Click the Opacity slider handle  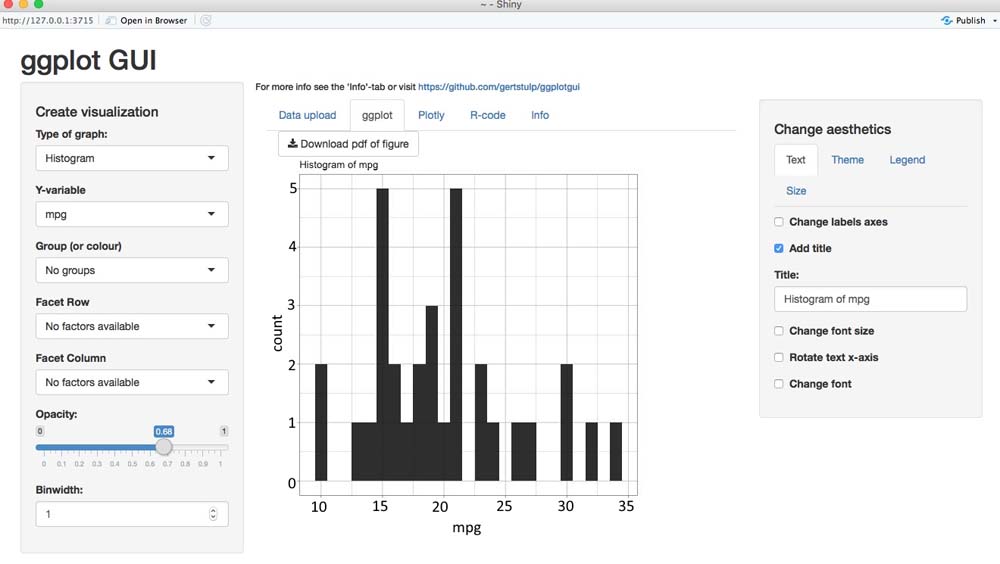click(x=164, y=447)
